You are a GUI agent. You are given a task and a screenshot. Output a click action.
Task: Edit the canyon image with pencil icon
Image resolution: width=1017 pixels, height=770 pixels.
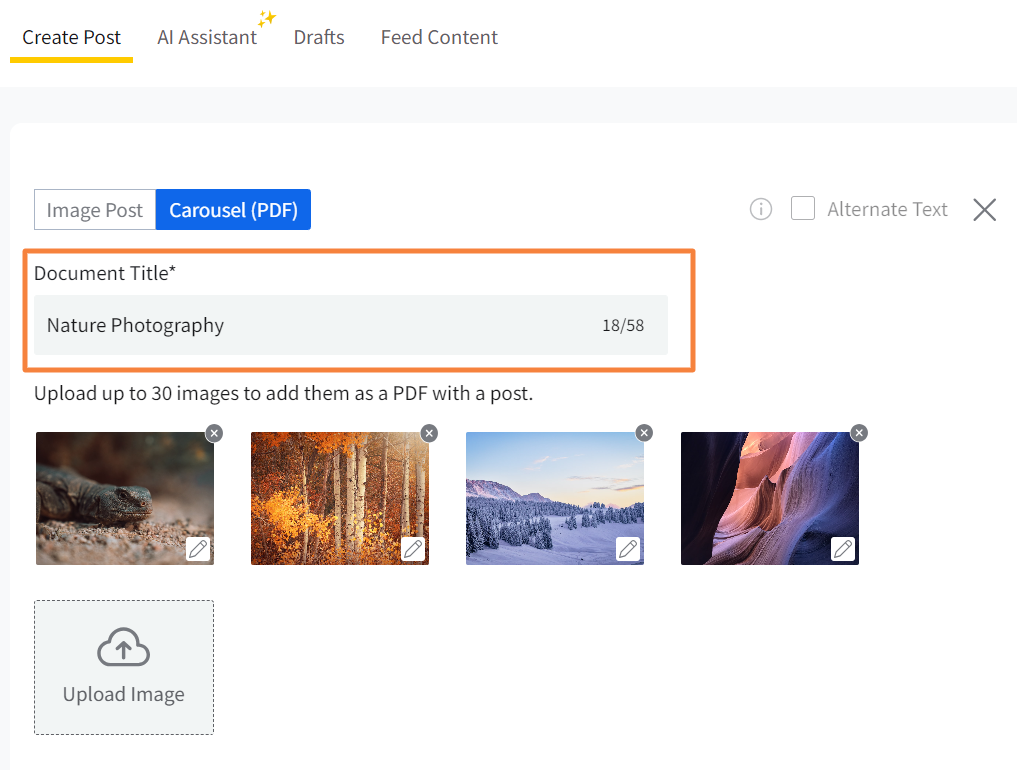click(x=843, y=549)
